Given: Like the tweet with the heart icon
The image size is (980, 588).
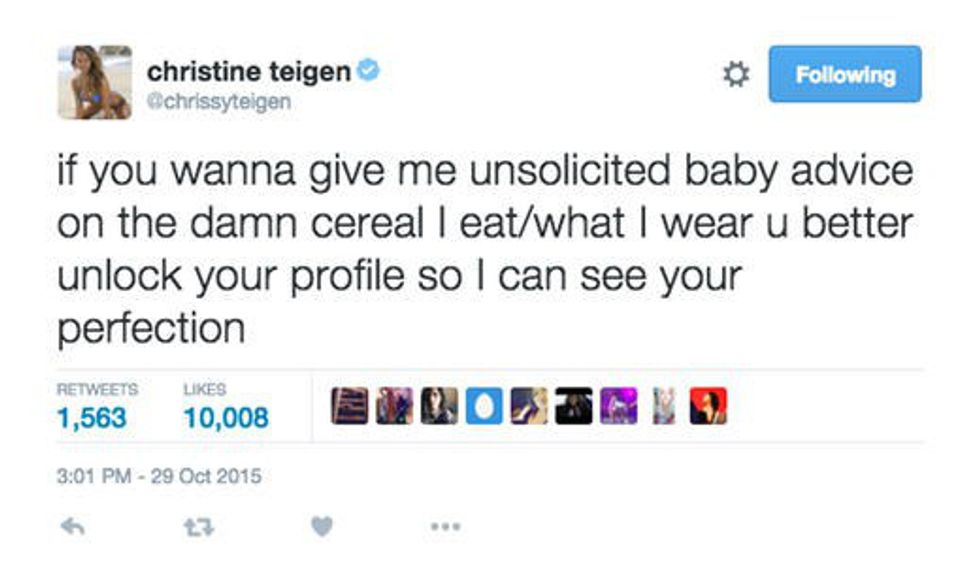Looking at the screenshot, I should pos(320,525).
